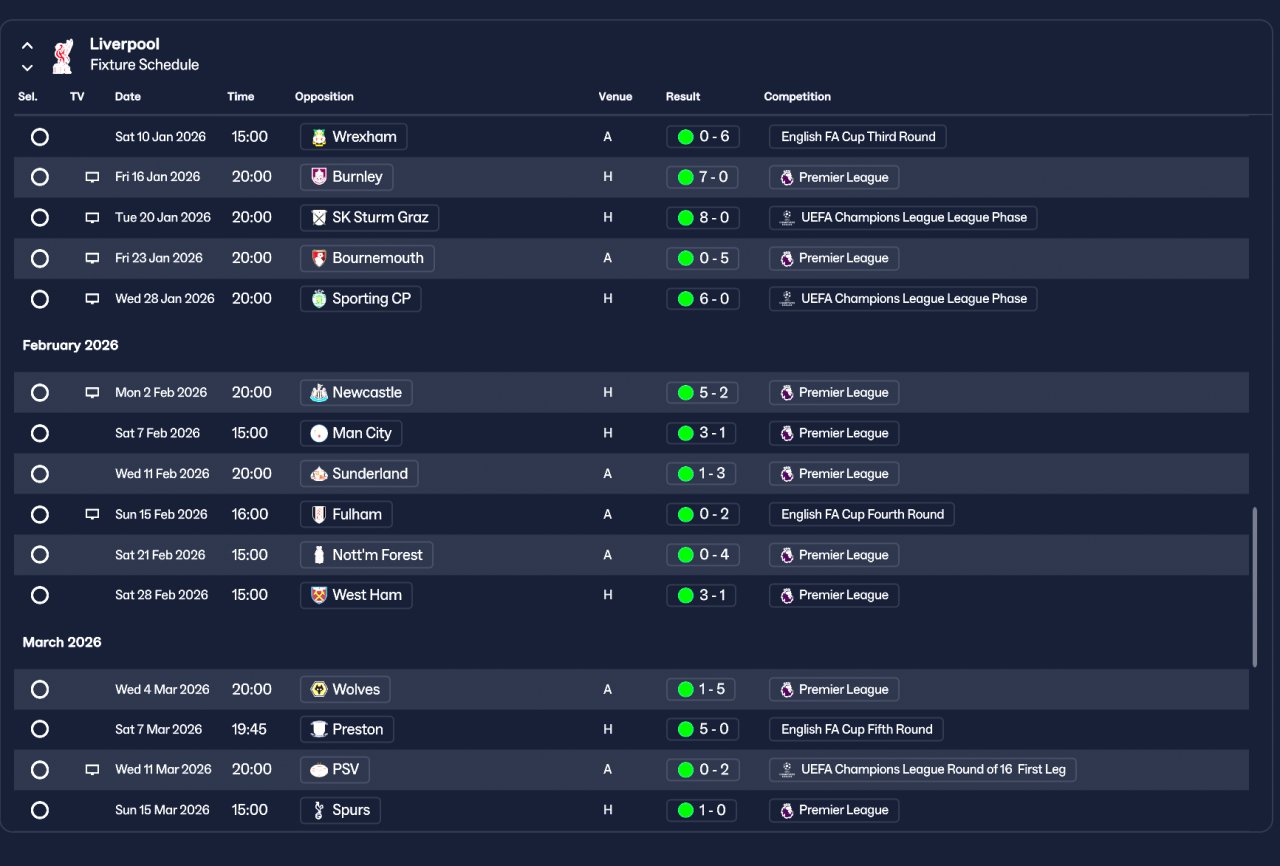
Task: Click the down chevron beside Liverpool crest
Action: point(27,68)
